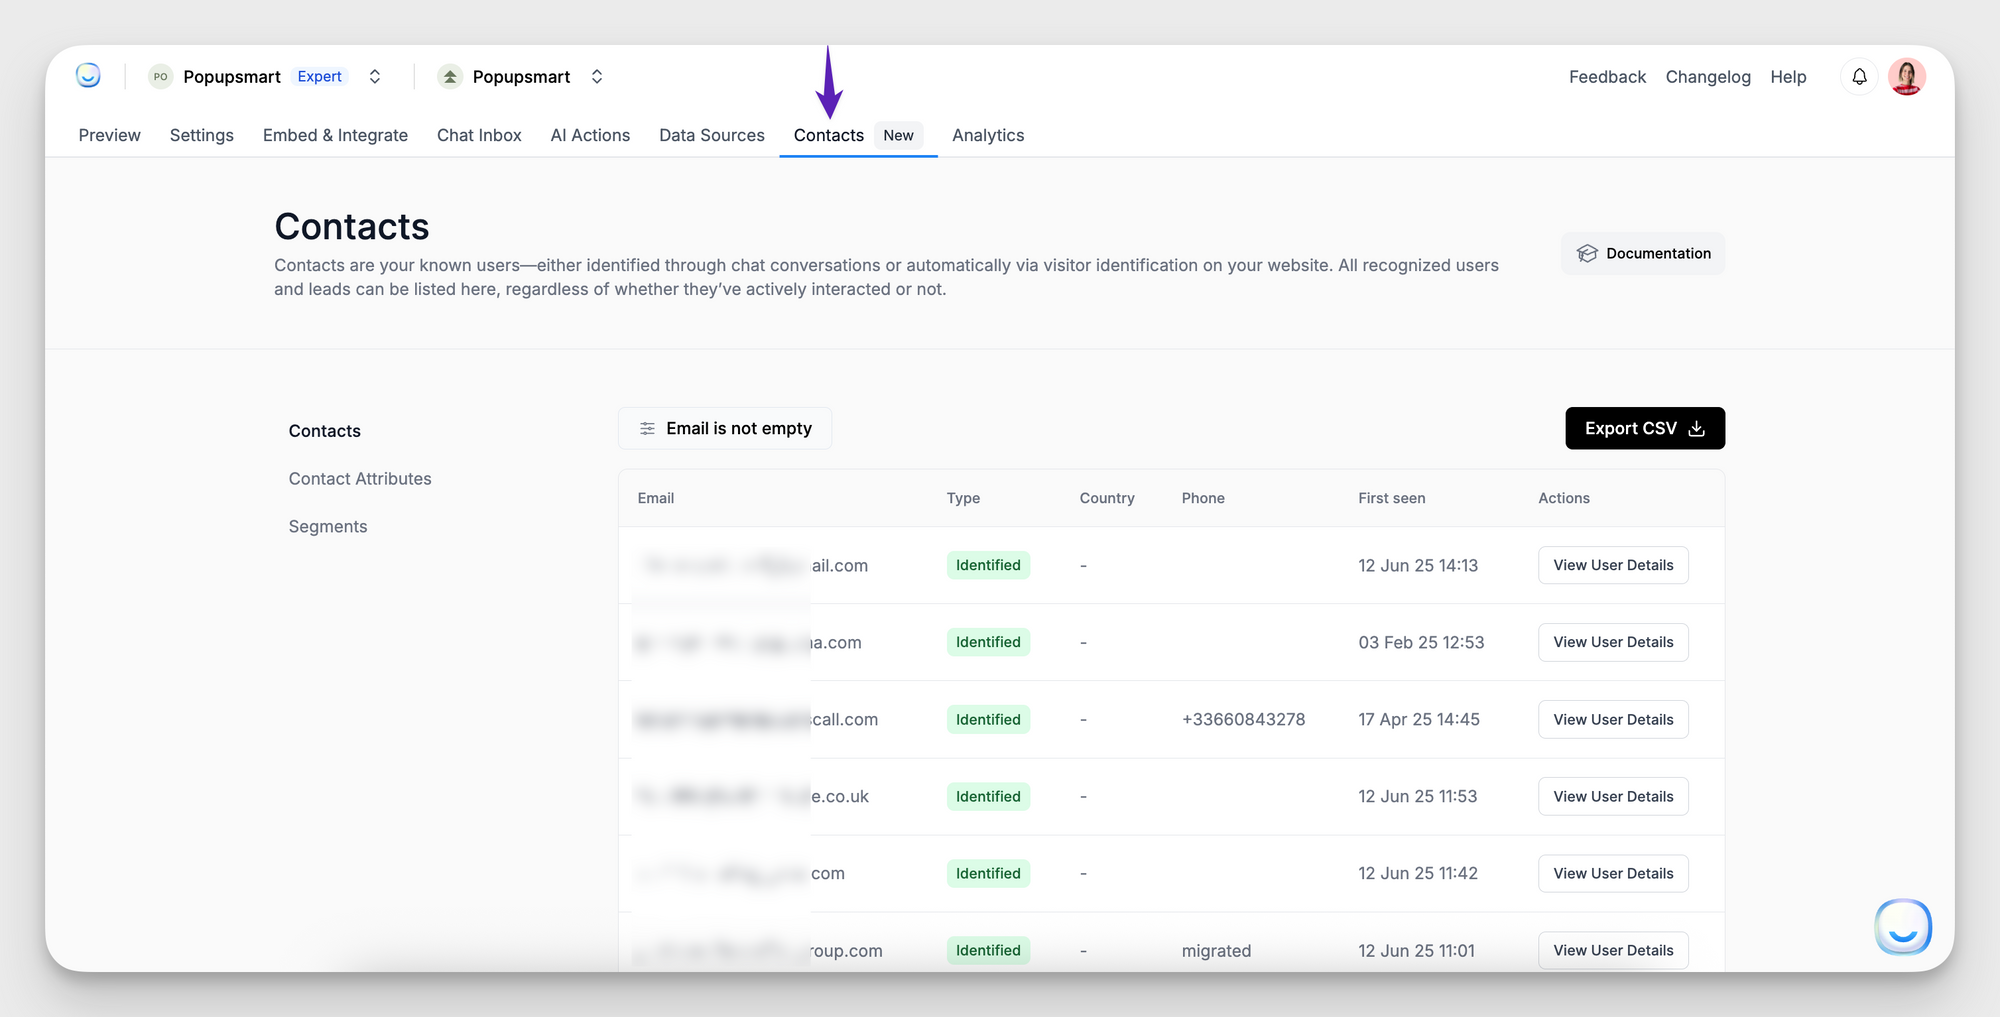View User Details for 12 Jun 25 11:42 row
Image resolution: width=2000 pixels, height=1017 pixels.
pyautogui.click(x=1613, y=873)
